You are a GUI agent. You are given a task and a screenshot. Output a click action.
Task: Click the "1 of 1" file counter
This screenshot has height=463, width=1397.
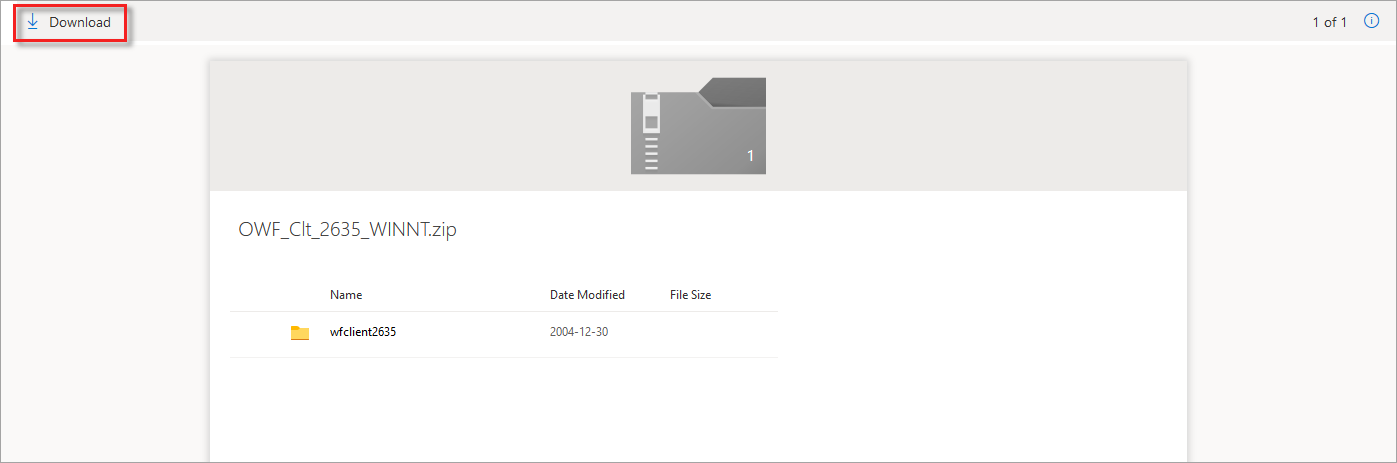point(1330,22)
